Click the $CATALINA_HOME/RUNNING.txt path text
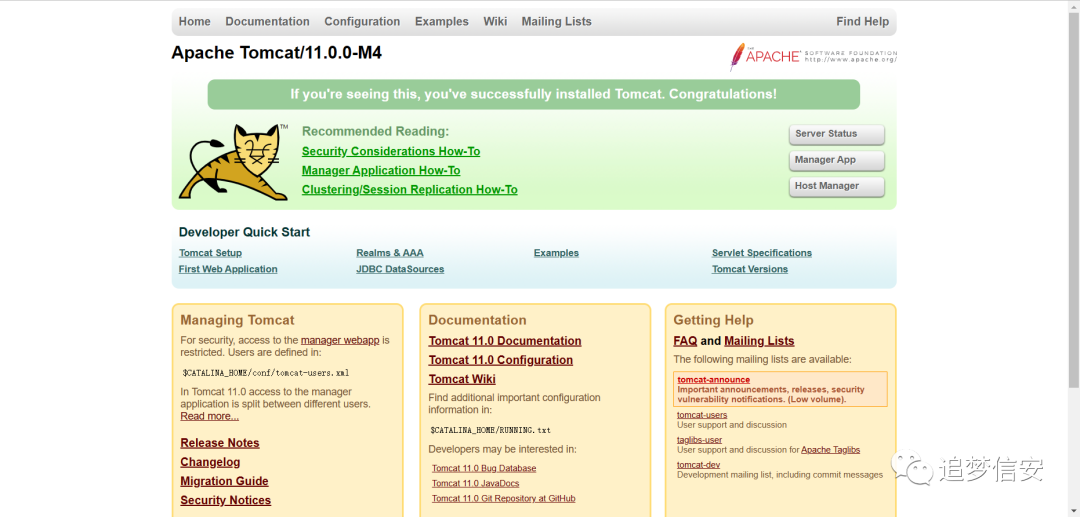Viewport: 1080px width, 517px height. point(490,430)
